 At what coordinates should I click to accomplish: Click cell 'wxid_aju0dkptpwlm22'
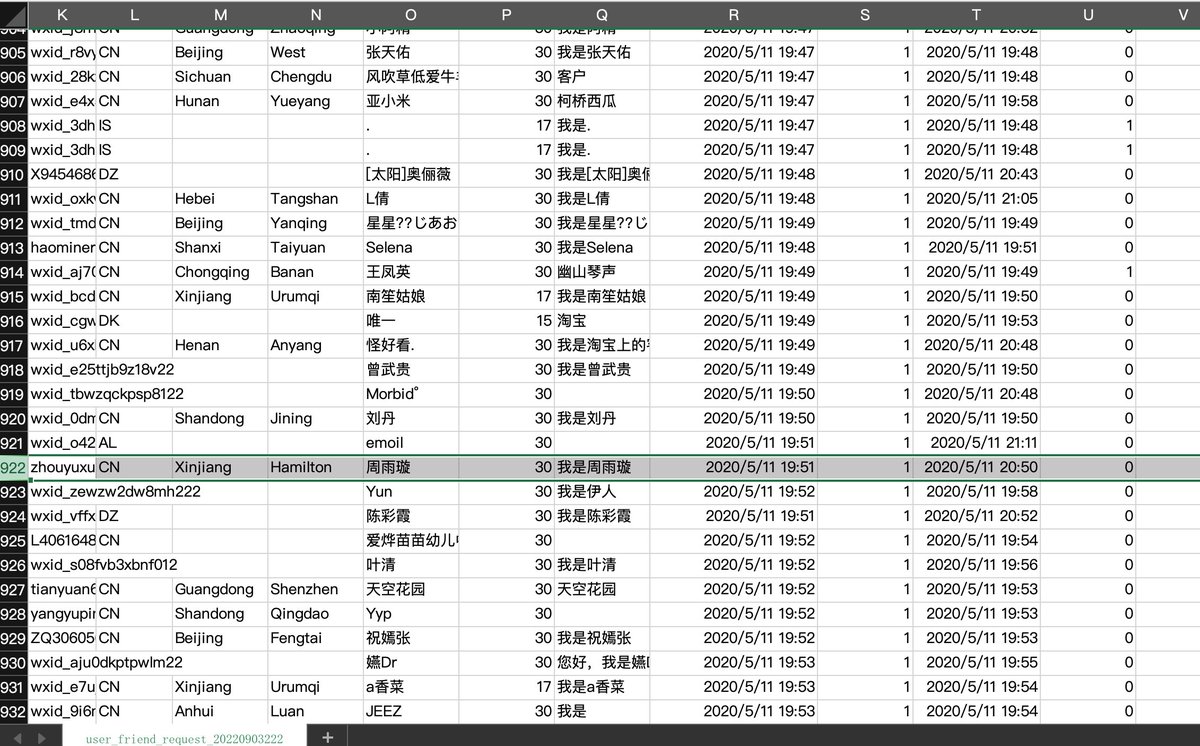pos(107,662)
